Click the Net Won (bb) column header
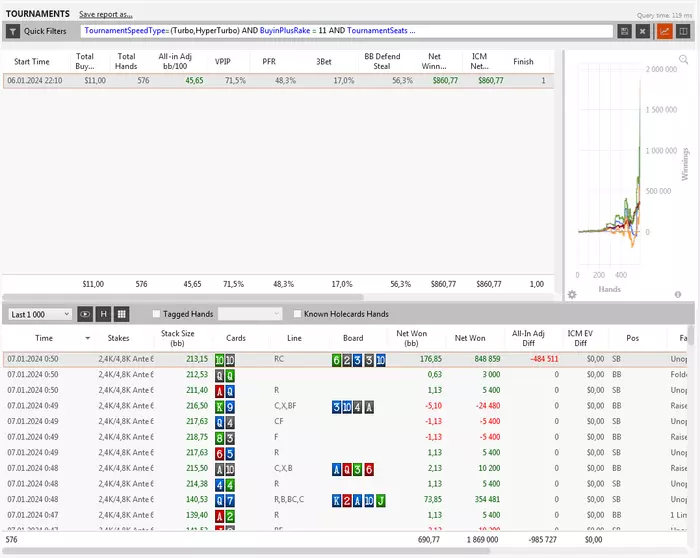Viewport: 700px width, 558px height. pos(413,338)
